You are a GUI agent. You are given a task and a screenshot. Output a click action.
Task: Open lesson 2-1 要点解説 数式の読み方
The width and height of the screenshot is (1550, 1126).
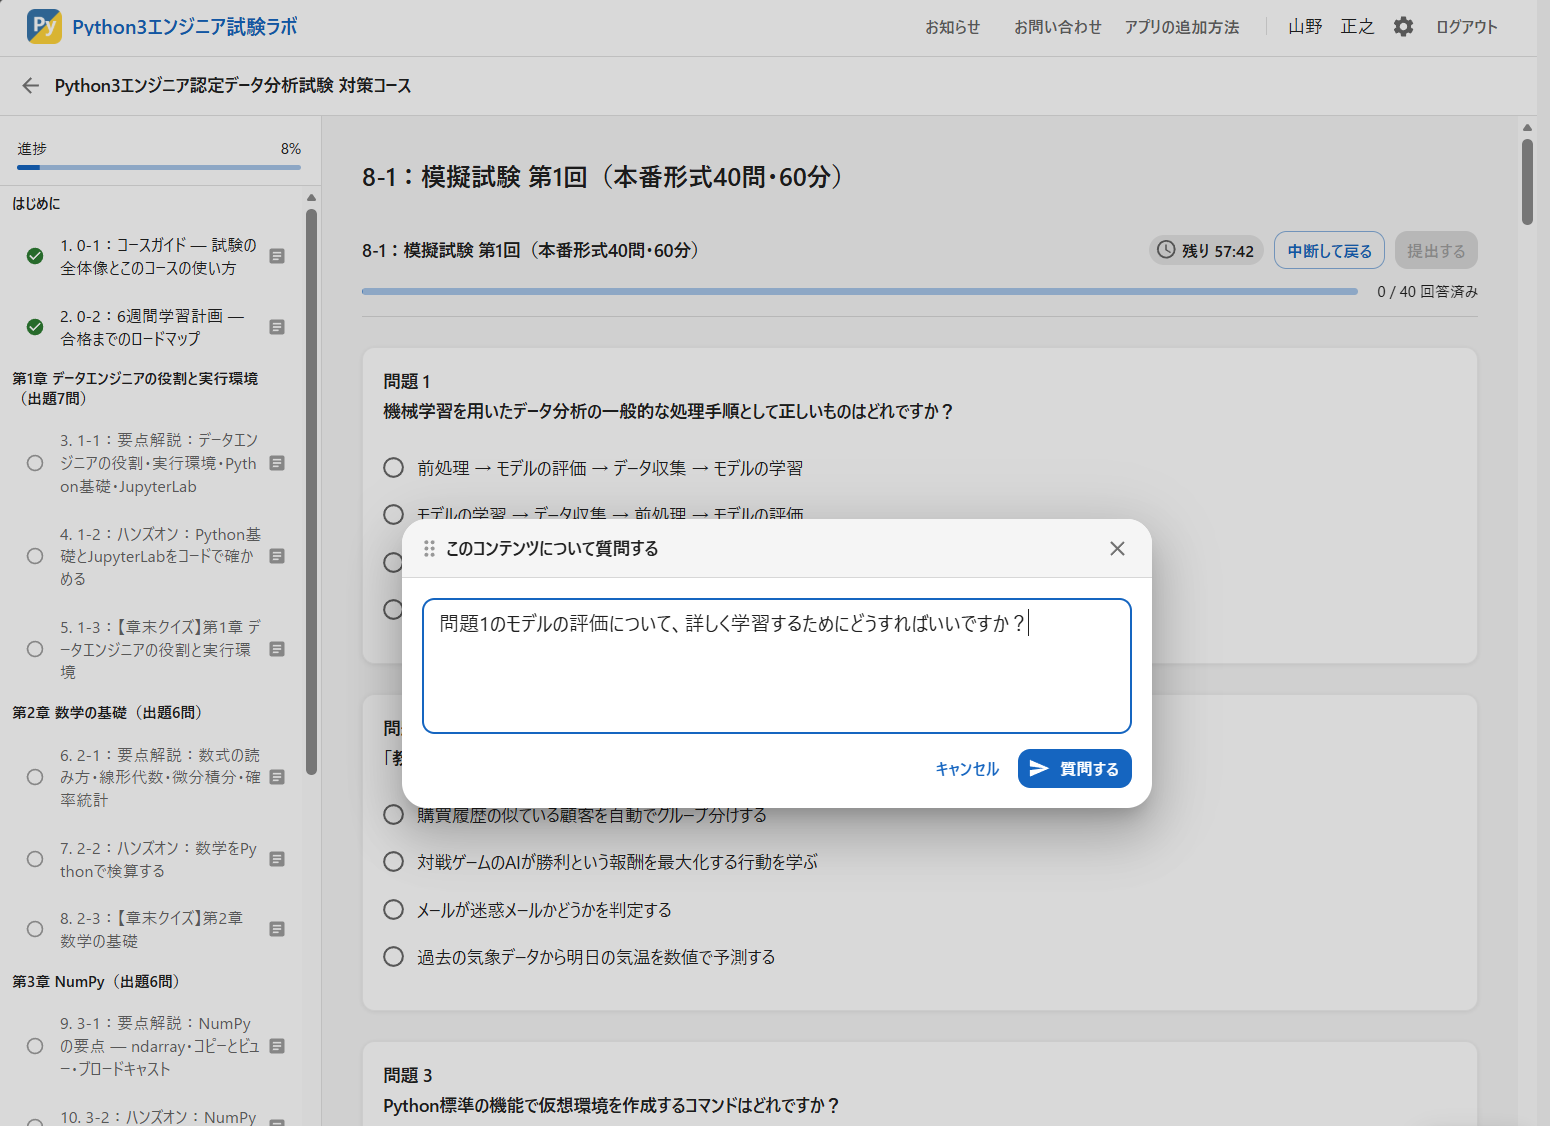point(160,777)
